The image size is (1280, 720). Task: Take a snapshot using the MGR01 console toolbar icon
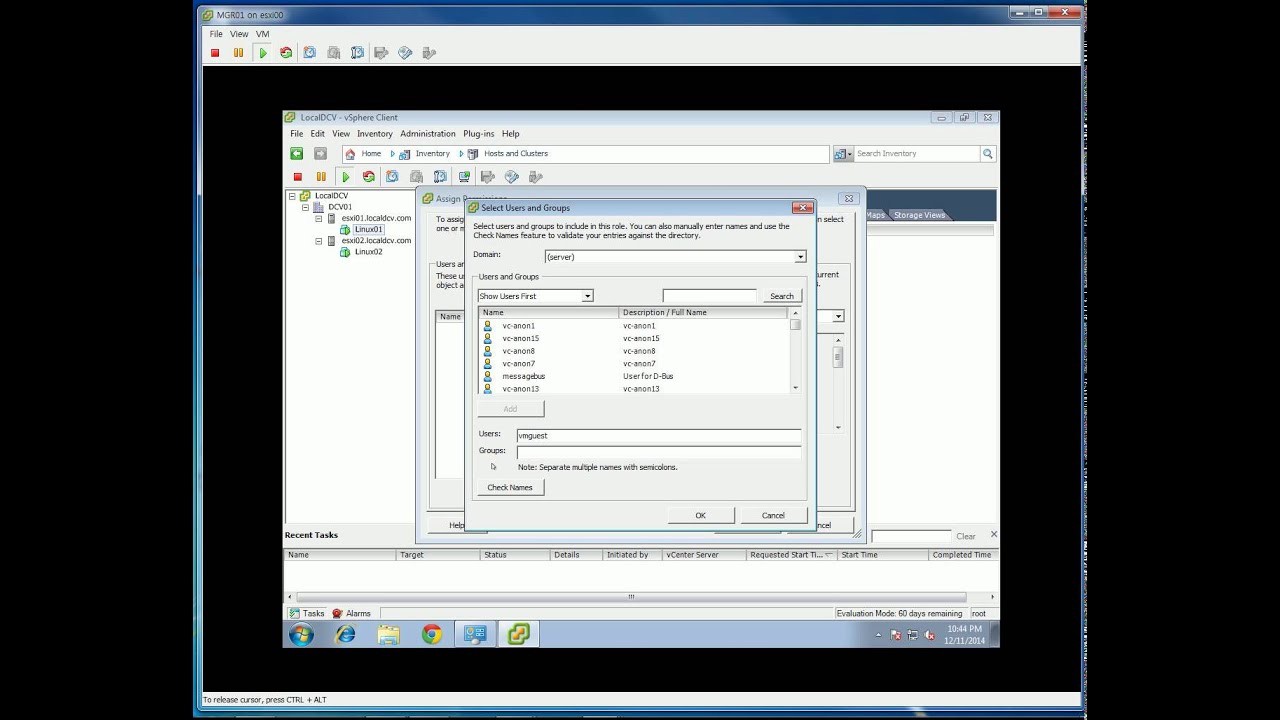point(310,53)
